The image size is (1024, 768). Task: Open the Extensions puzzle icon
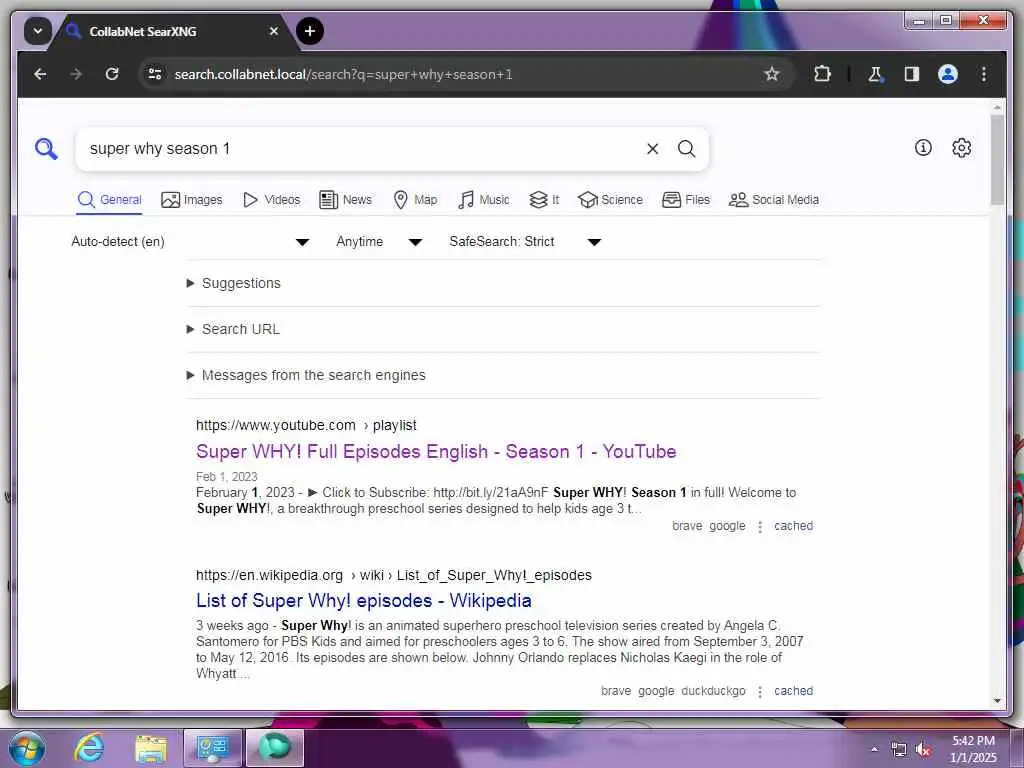[822, 74]
